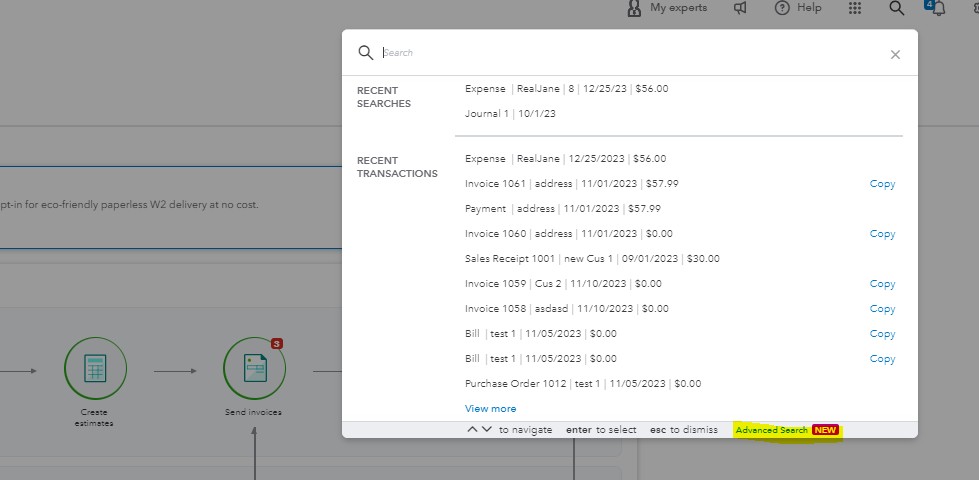This screenshot has height=480, width=979.
Task: Click the magnifier icon inside search dialog
Action: tap(366, 52)
